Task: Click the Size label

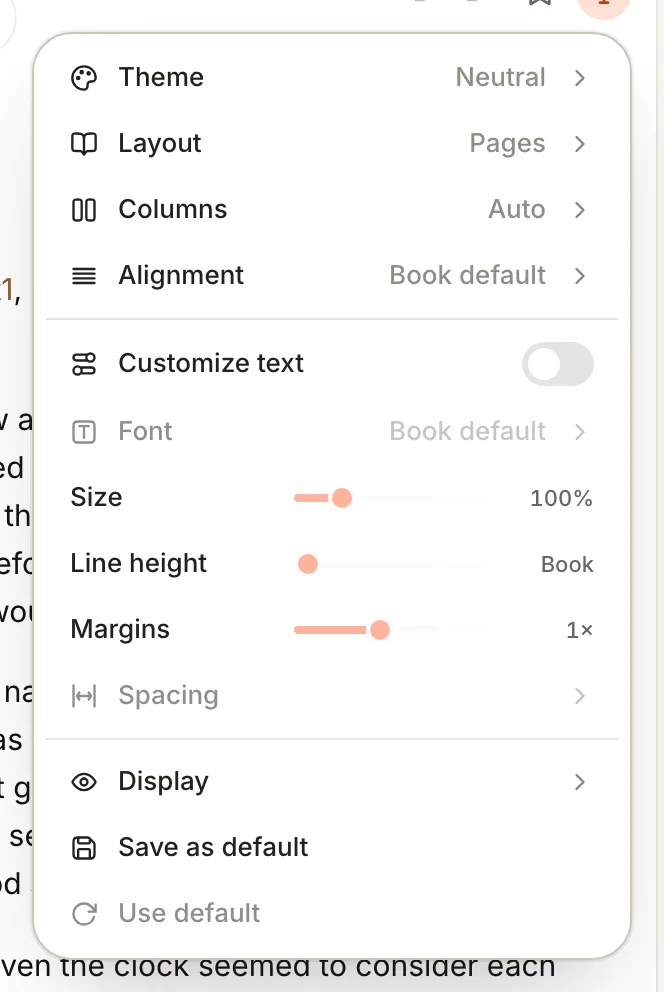Action: coord(96,498)
